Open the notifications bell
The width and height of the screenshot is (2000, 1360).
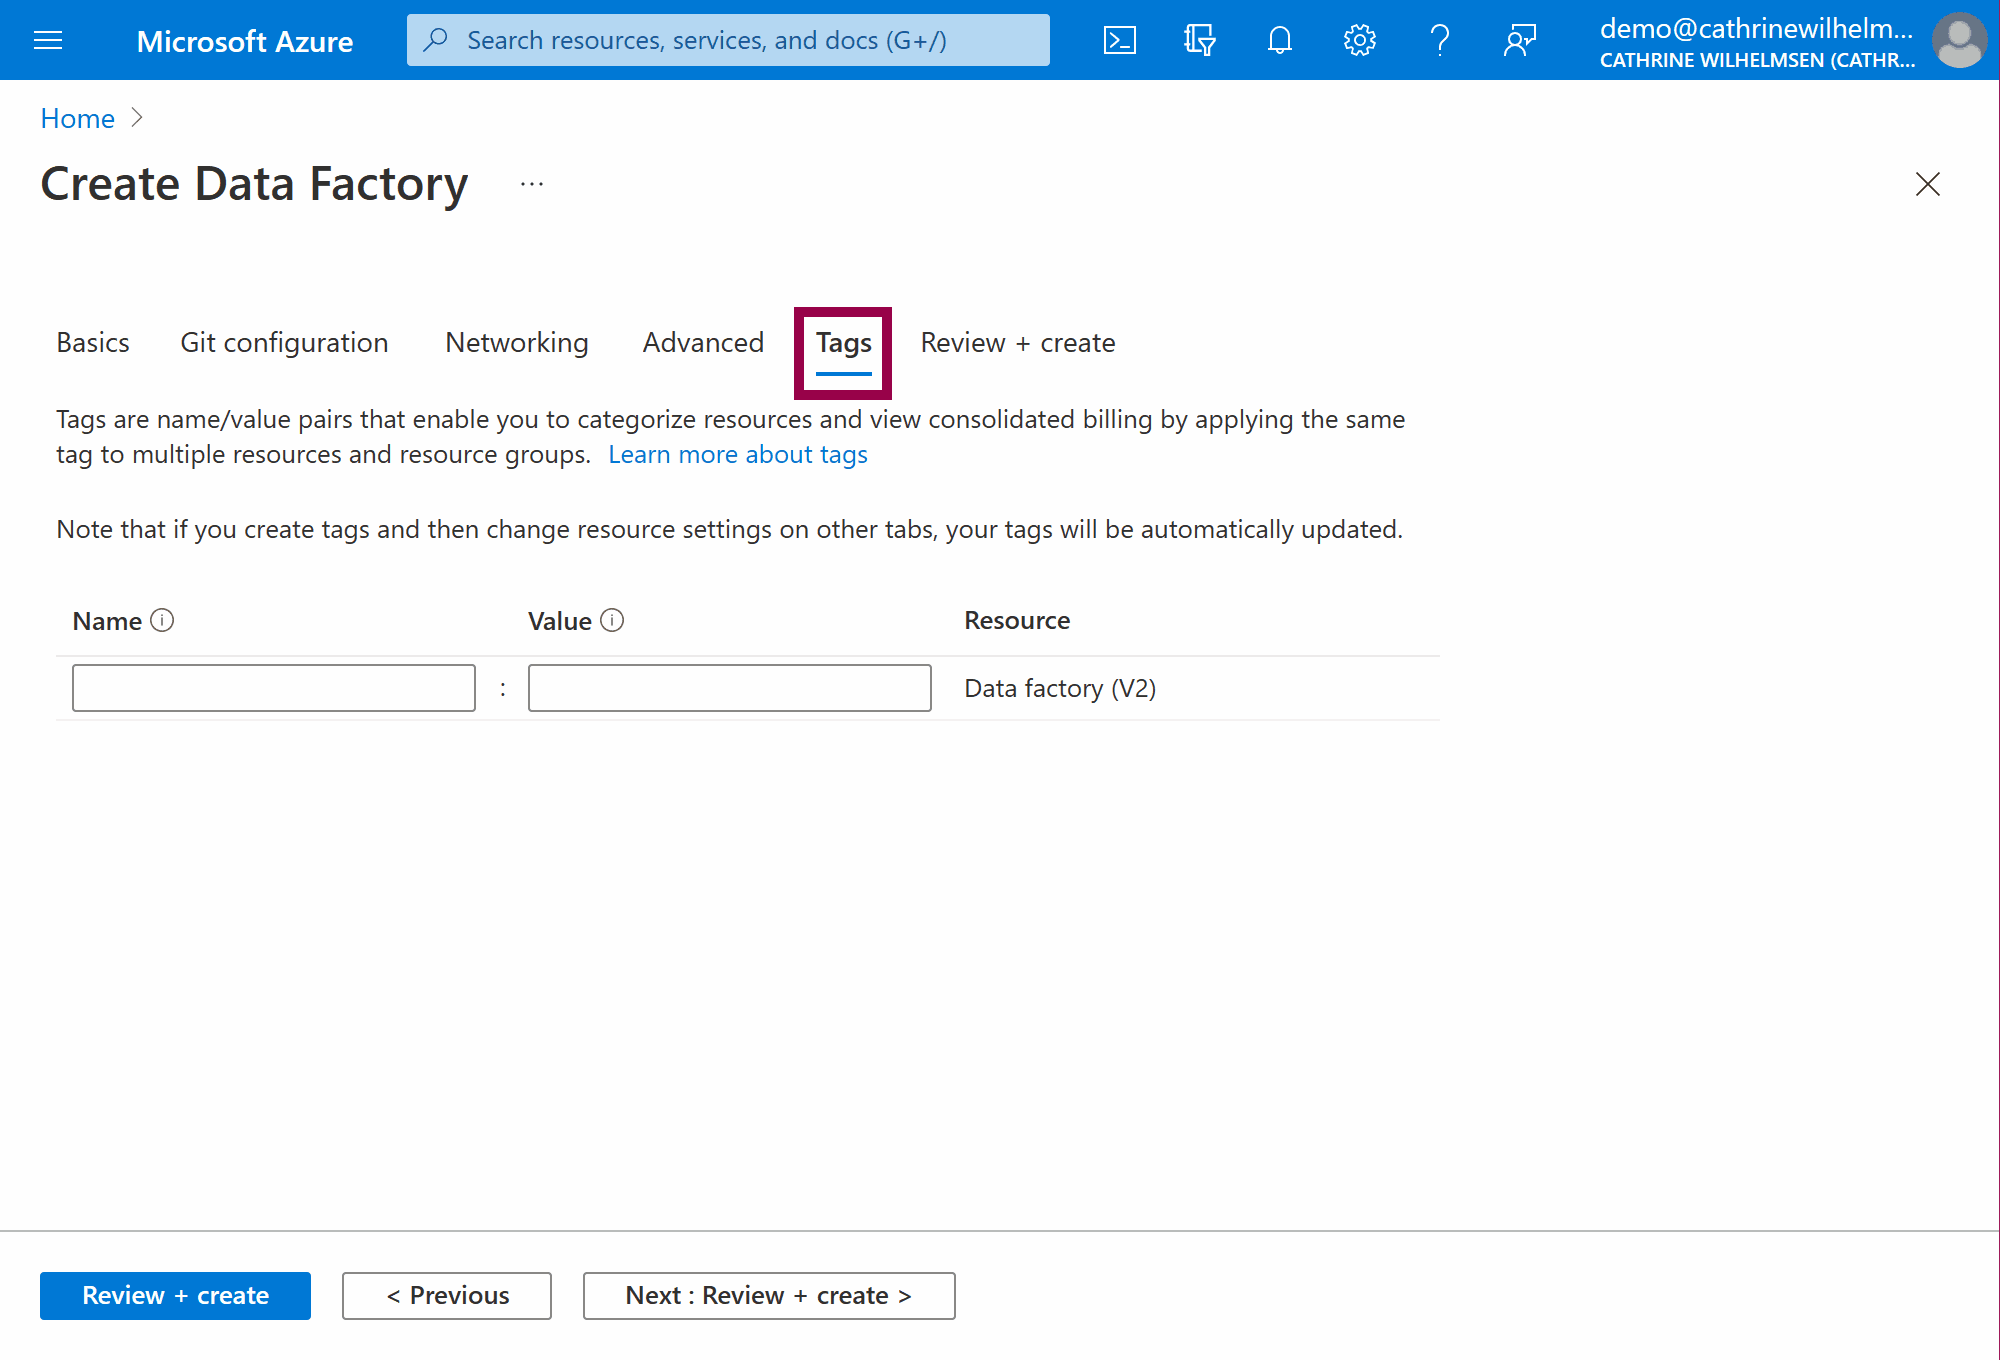[1279, 40]
